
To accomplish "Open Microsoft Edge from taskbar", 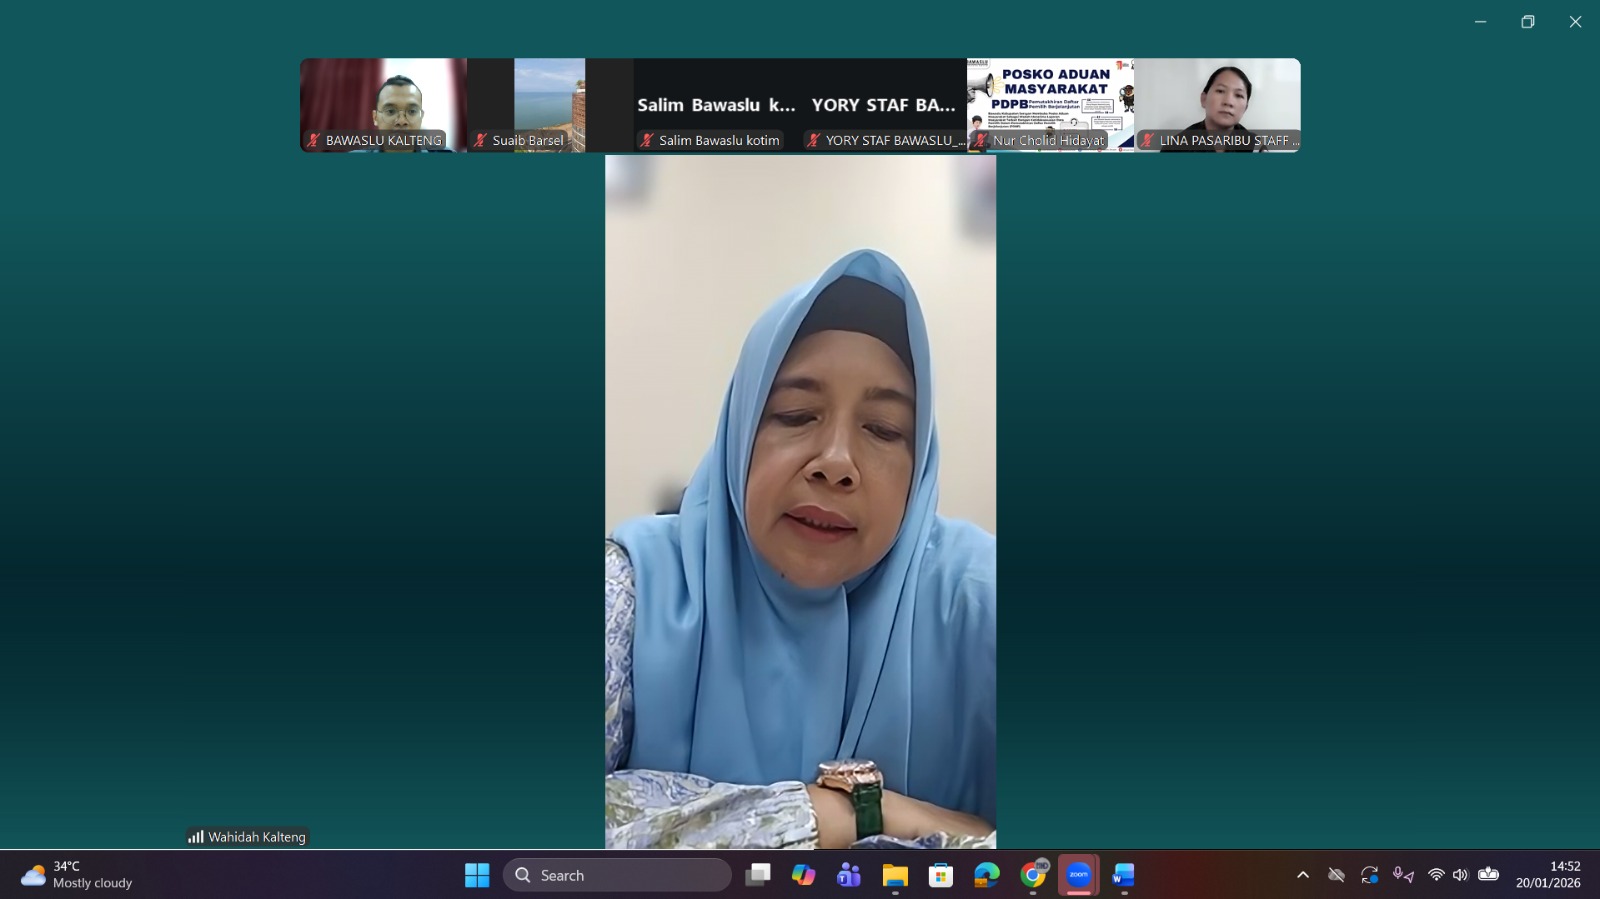I will [x=987, y=875].
